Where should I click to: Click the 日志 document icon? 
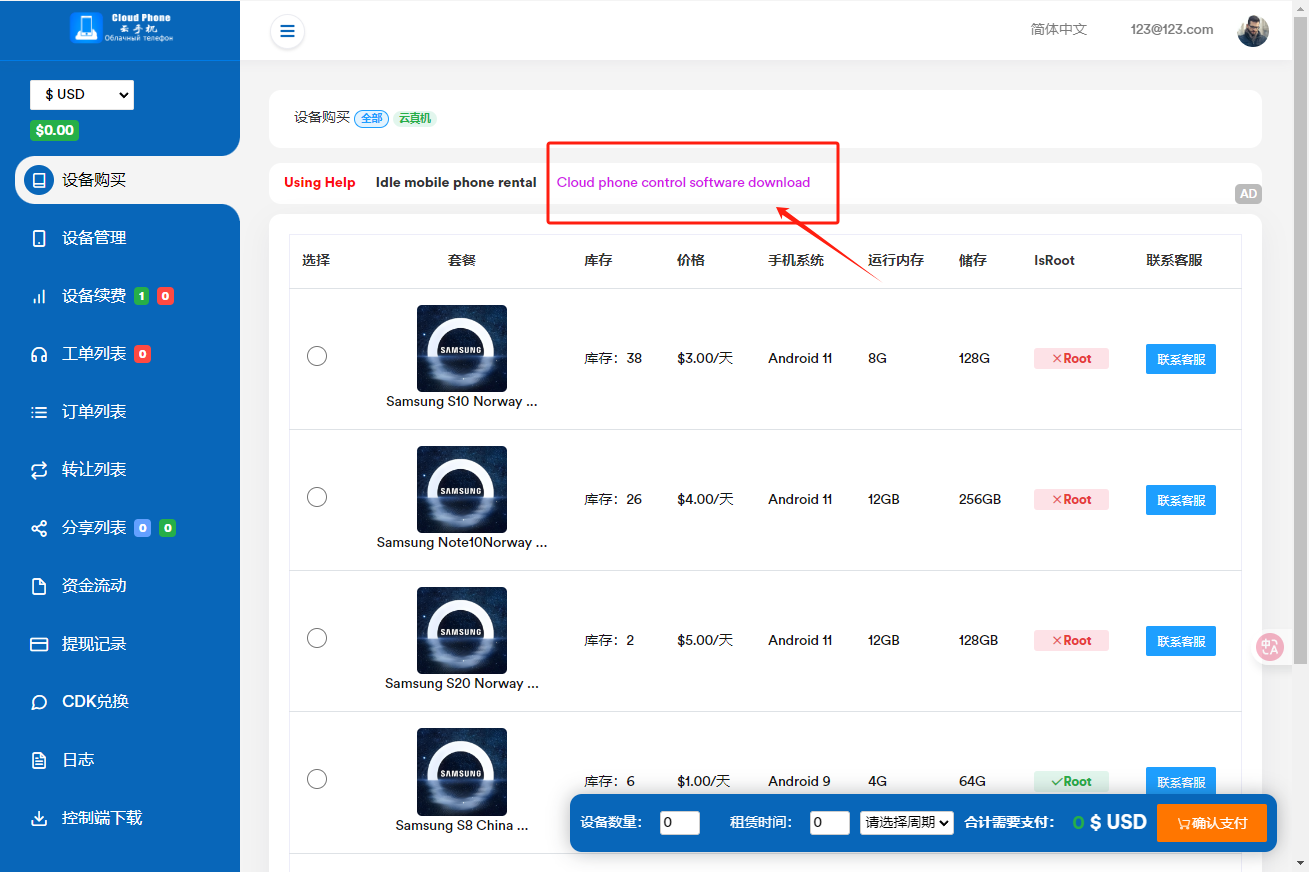pos(39,760)
